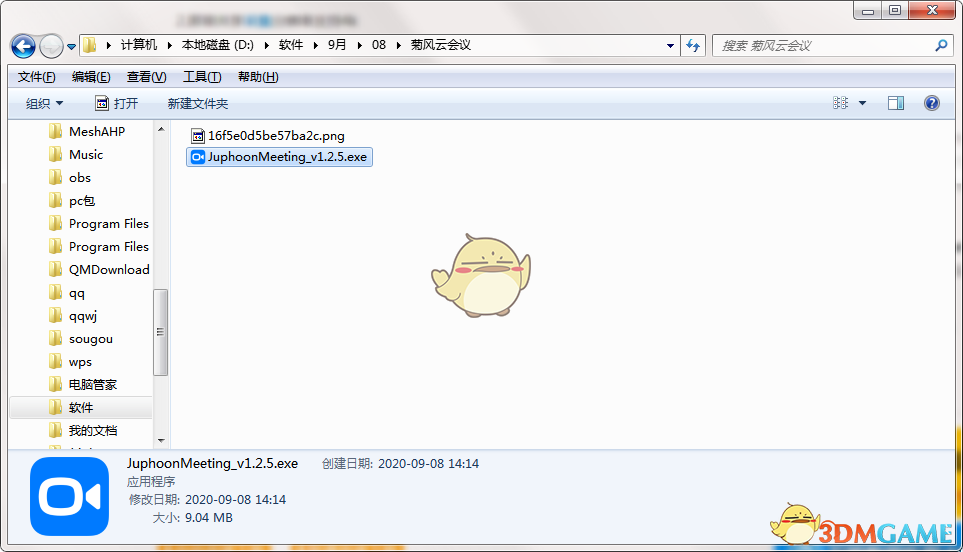Go back using the blue back arrow
The width and height of the screenshot is (963, 552).
point(23,46)
